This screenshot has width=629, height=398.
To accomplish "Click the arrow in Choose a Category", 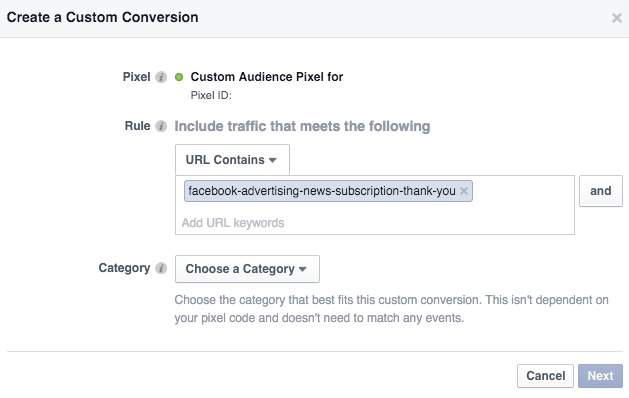I will (x=303, y=269).
